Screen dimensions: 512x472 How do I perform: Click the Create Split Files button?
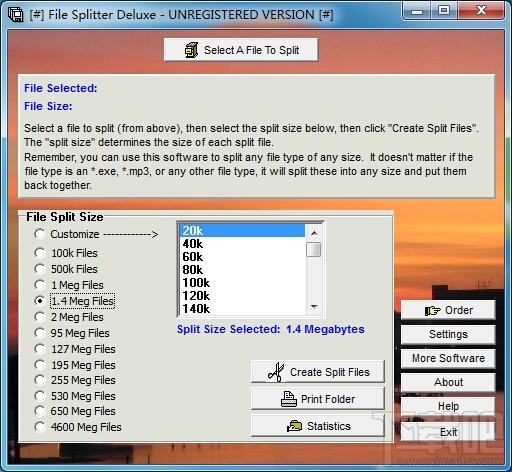[318, 372]
